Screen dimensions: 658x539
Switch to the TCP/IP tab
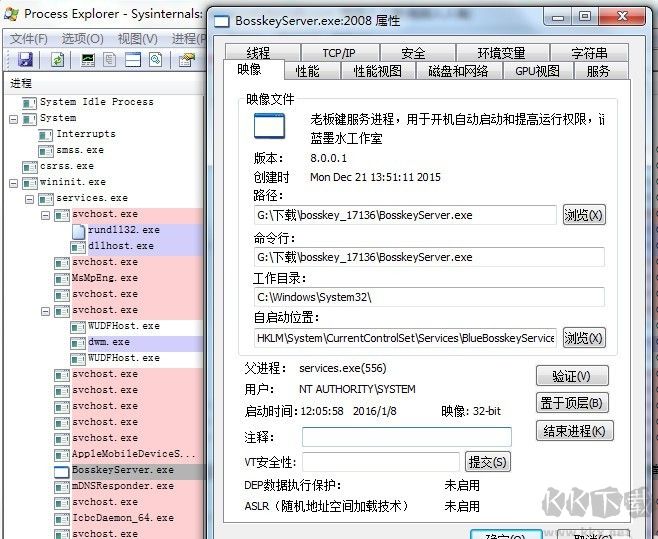[339, 53]
